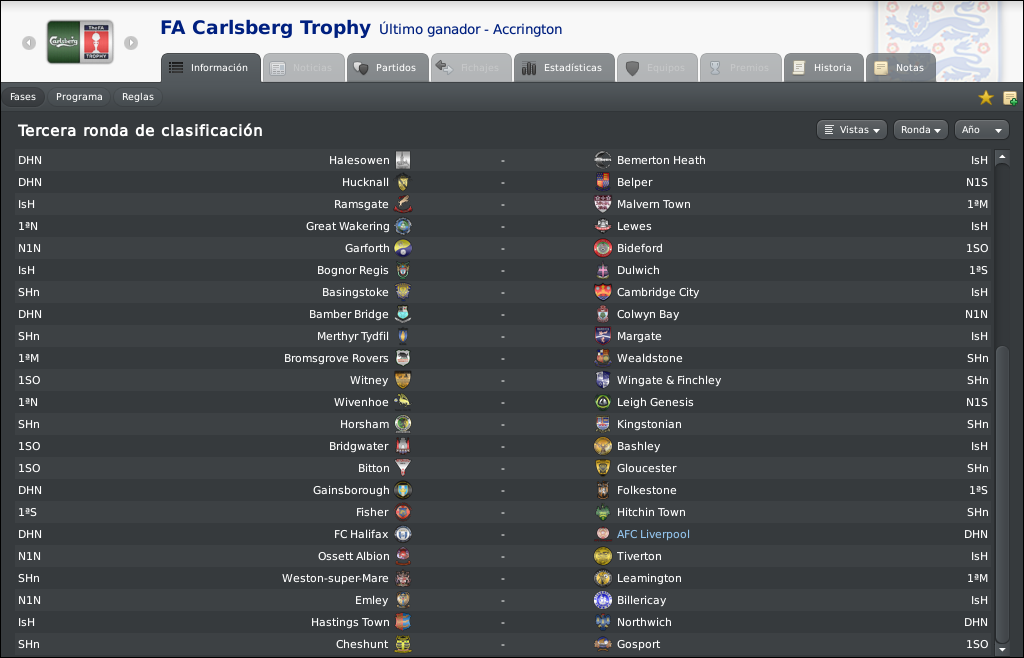This screenshot has height=658, width=1024.
Task: Click the Programa button
Action: point(79,97)
